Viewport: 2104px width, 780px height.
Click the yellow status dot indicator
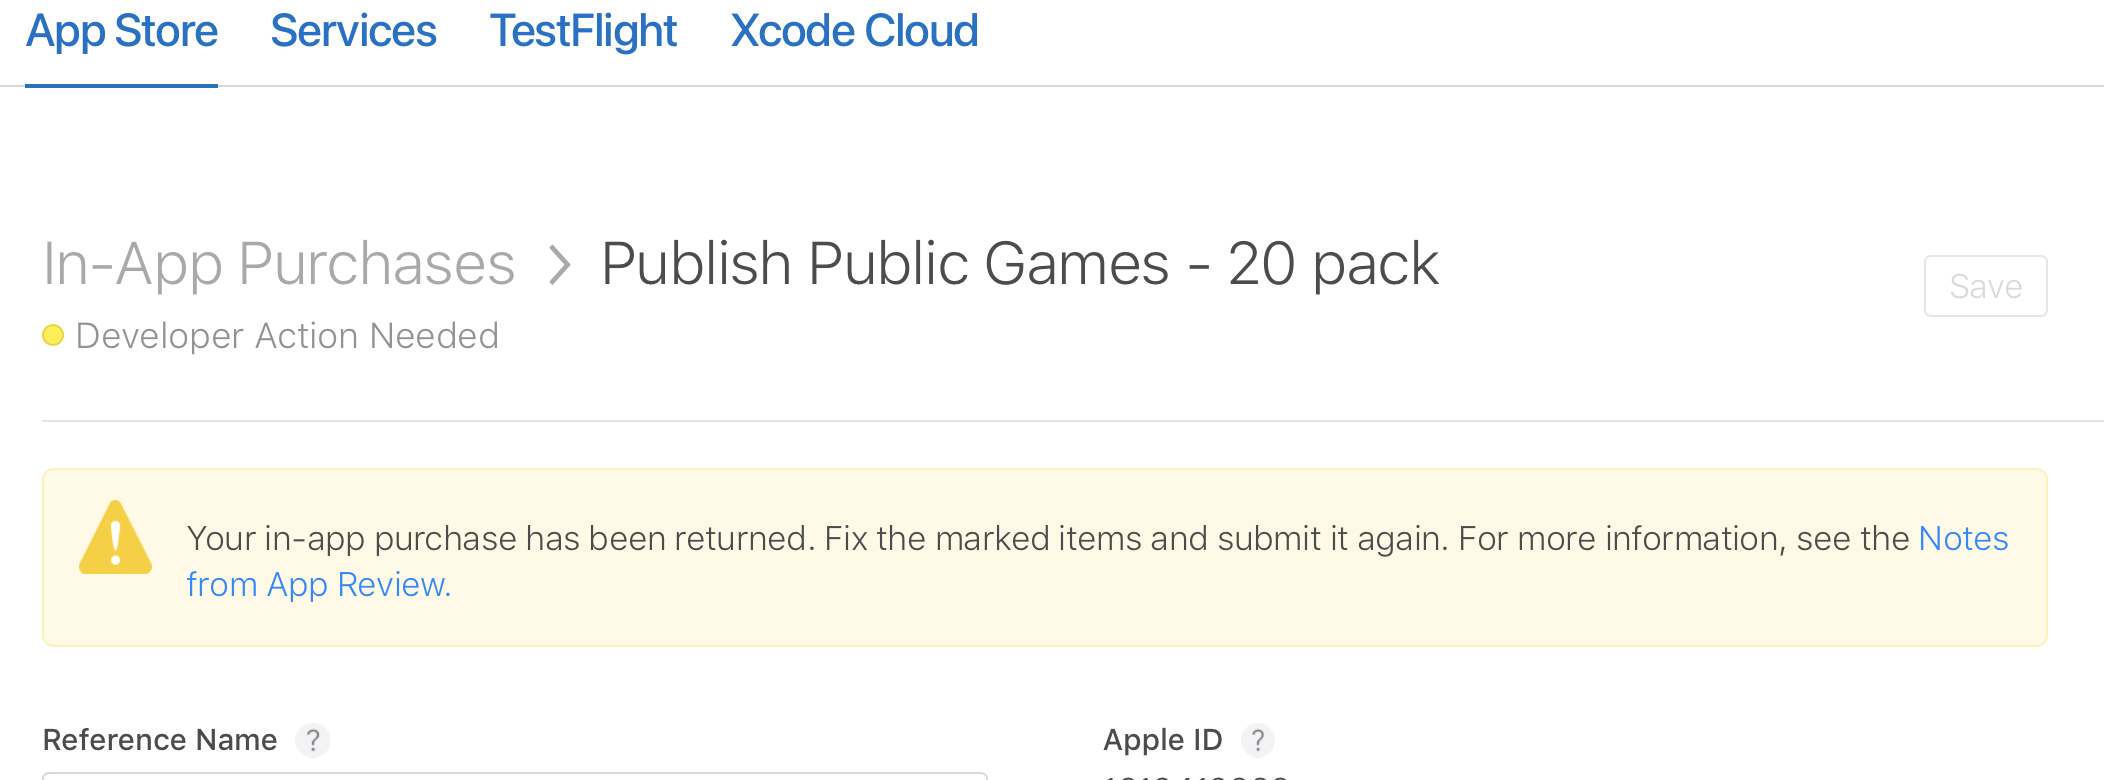coord(53,335)
